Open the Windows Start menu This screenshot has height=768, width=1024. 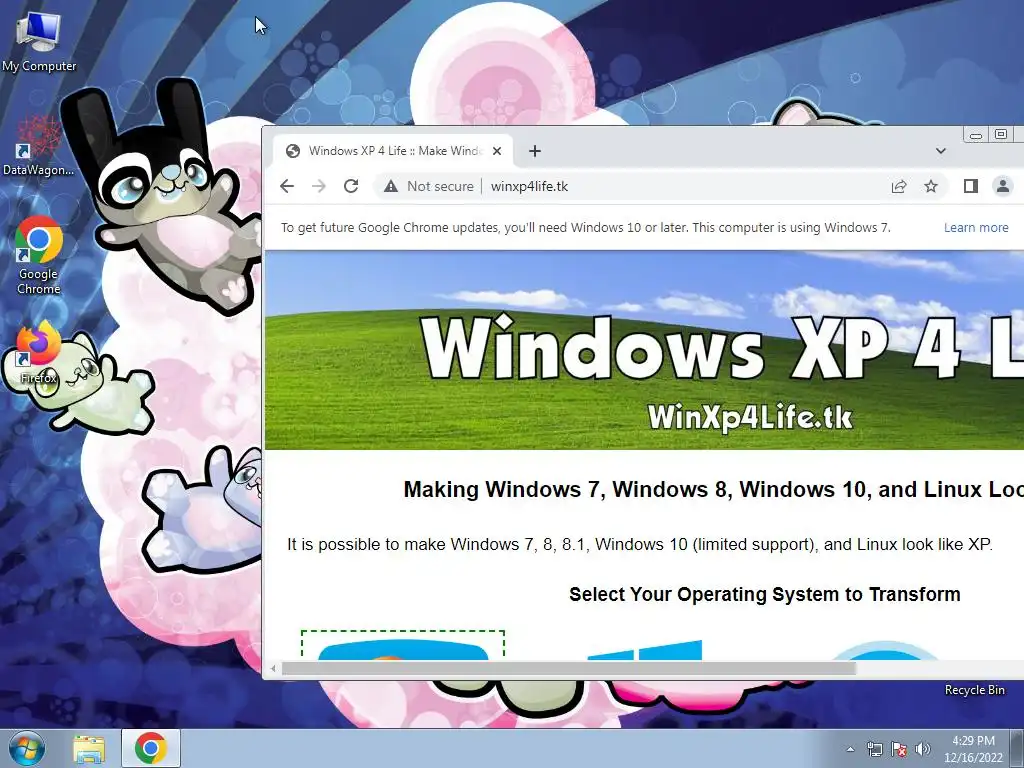(27, 748)
